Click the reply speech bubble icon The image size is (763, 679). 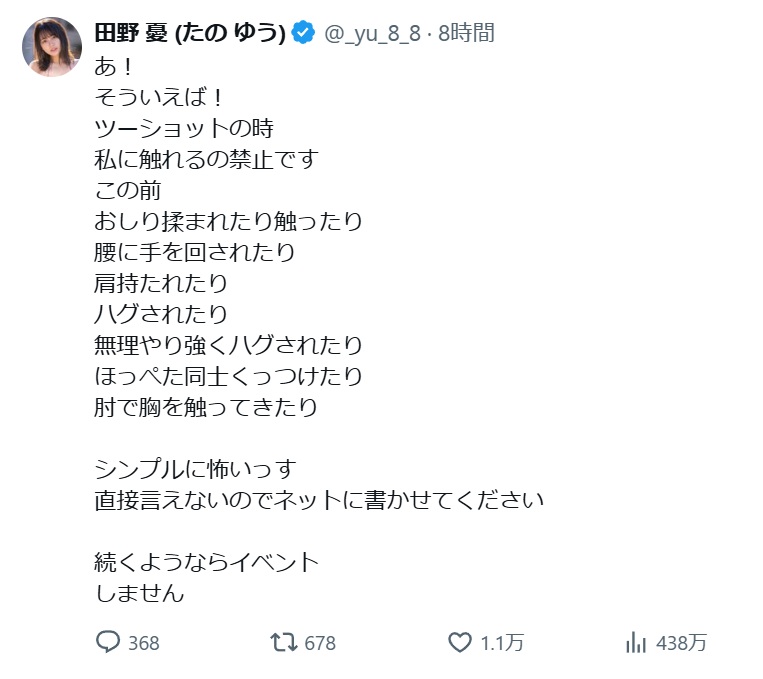tap(108, 642)
